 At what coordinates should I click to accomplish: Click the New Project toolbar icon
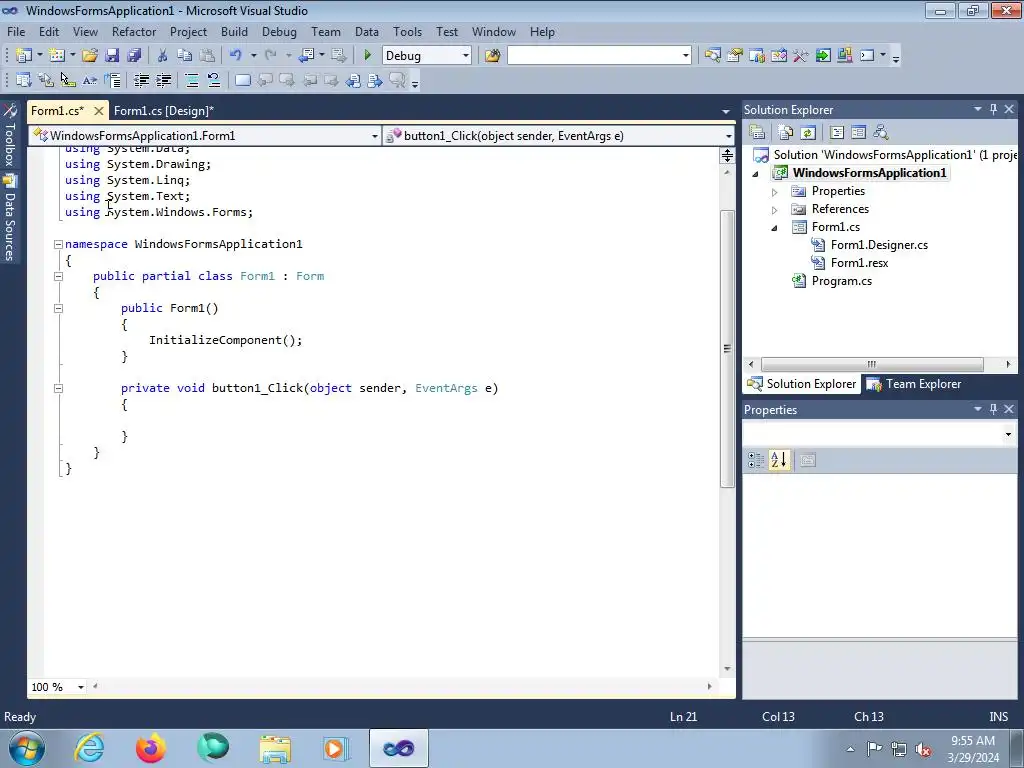tap(24, 56)
